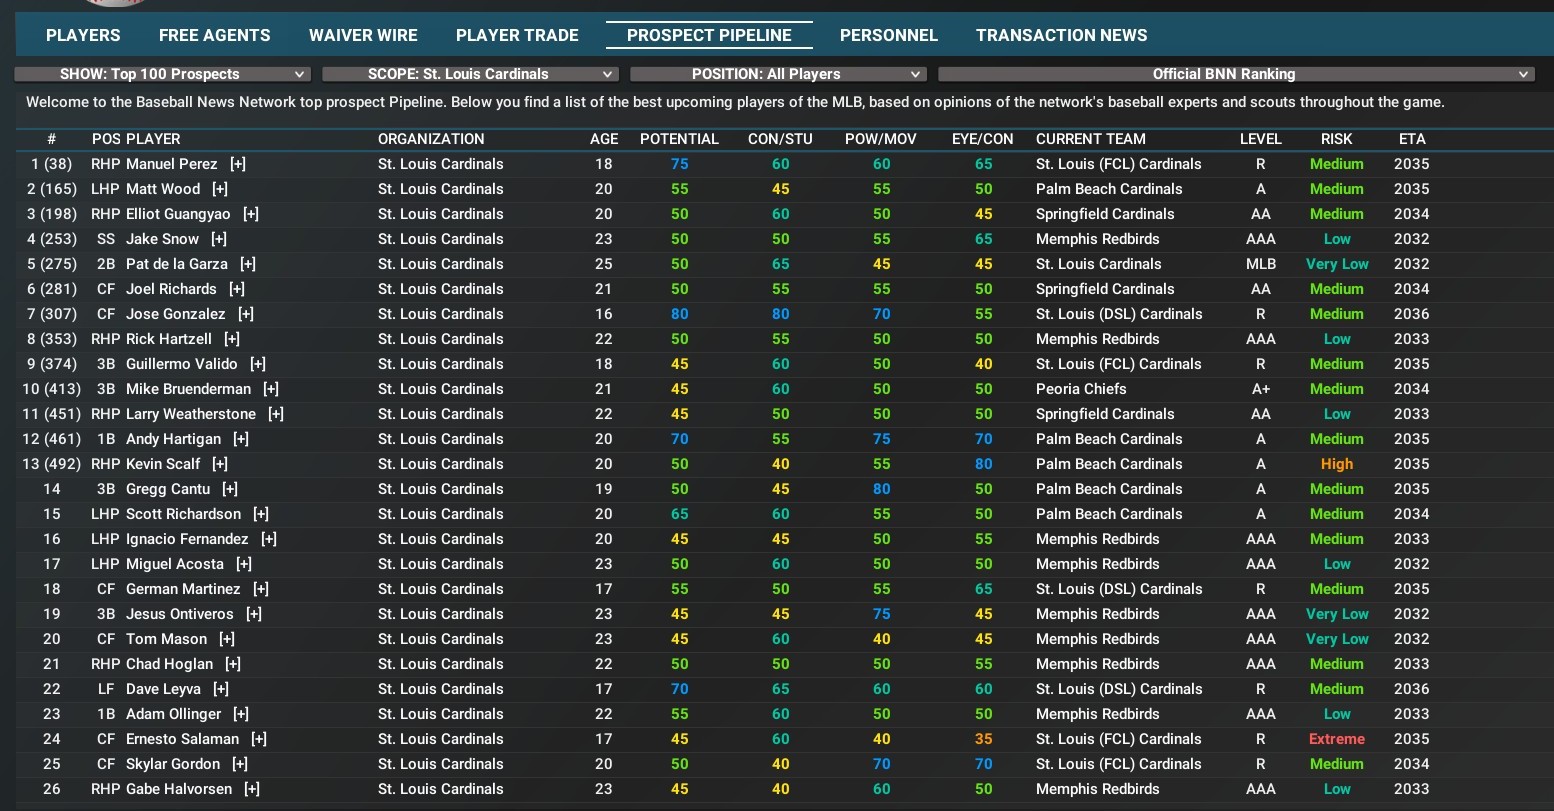Switch to the Free Agents tab

coord(214,35)
